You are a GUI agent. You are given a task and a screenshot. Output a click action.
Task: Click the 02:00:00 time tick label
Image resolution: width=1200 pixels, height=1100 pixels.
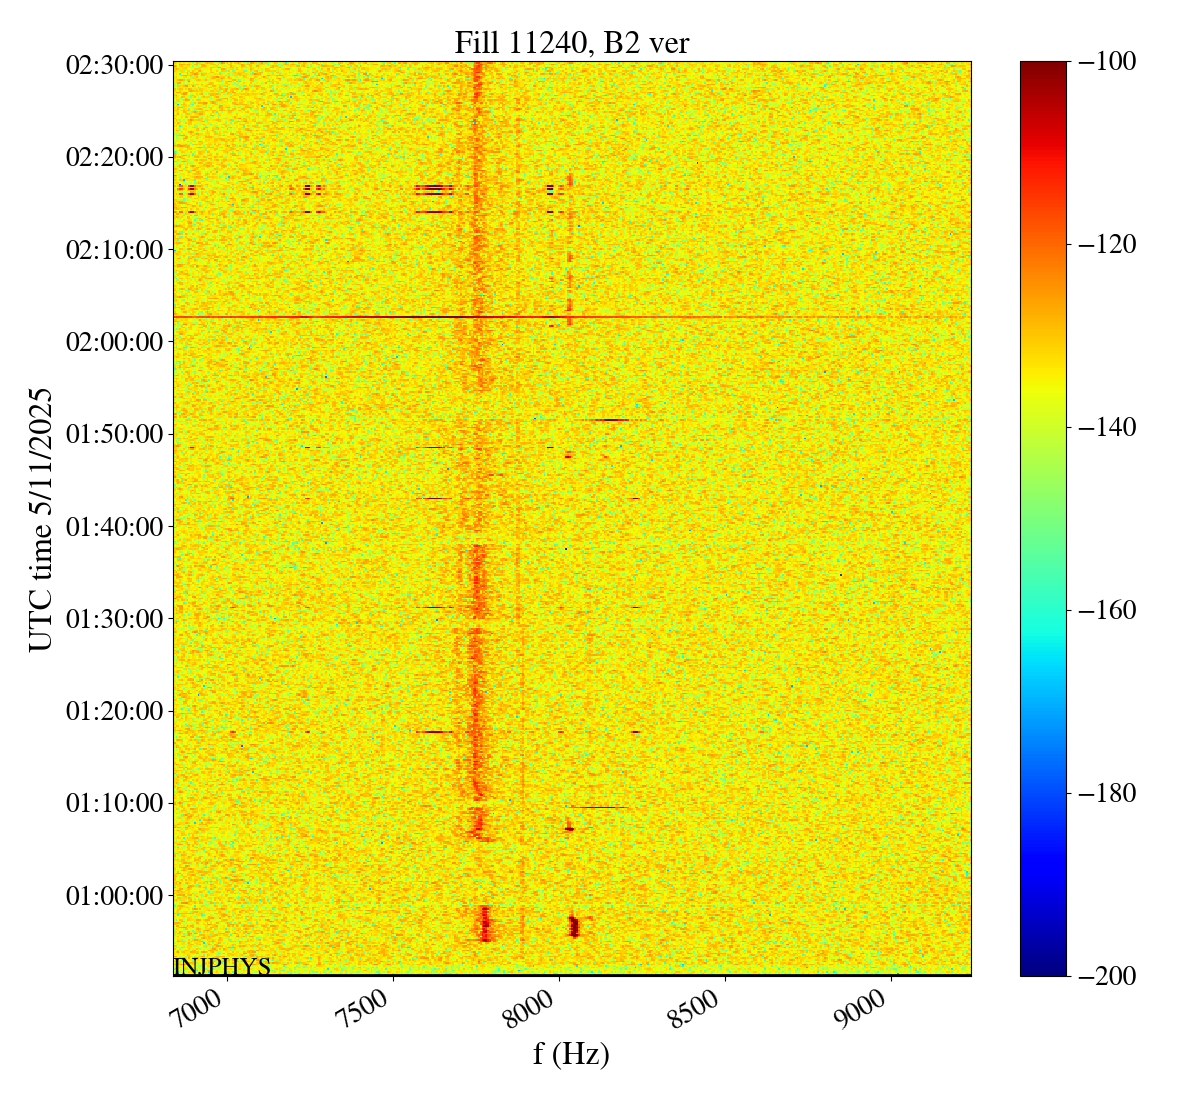point(114,342)
